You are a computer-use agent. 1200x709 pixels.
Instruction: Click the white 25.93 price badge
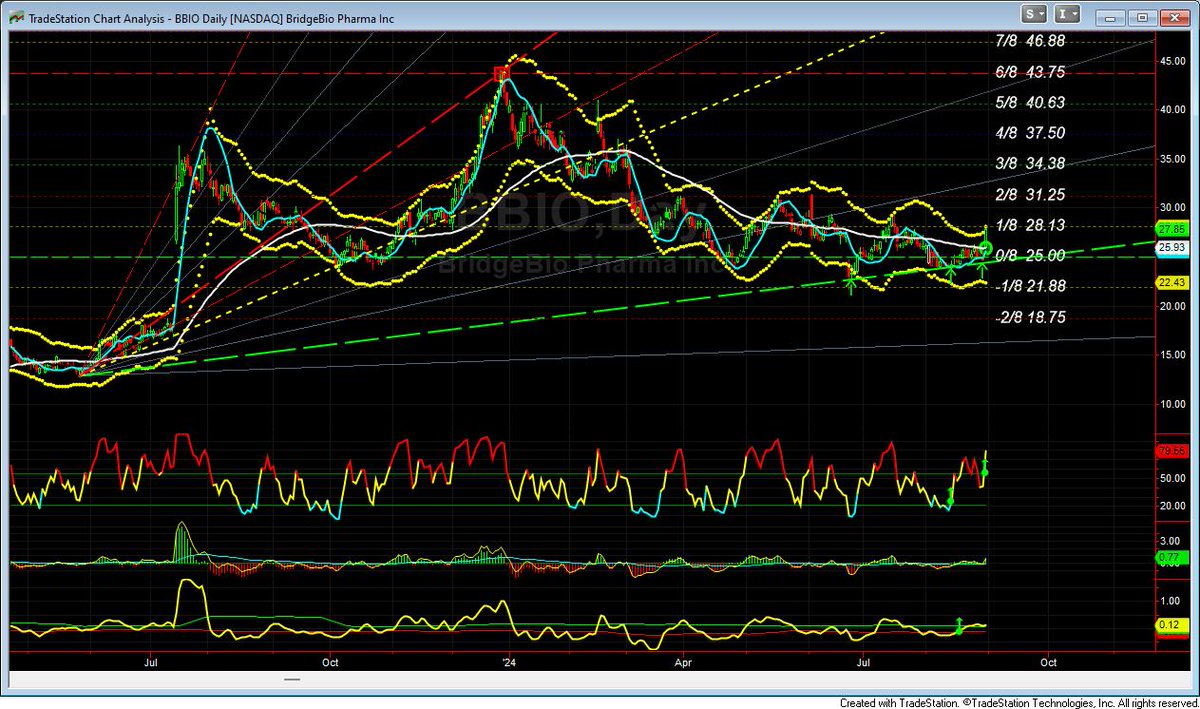(1171, 246)
